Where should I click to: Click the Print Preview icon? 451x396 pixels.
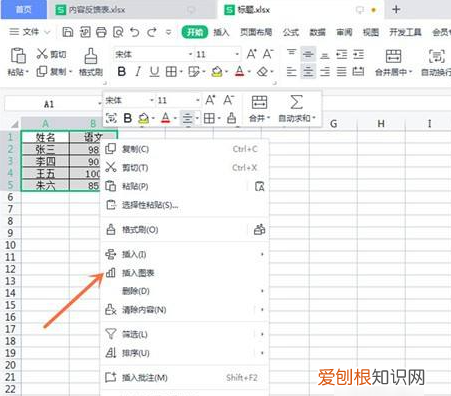(118, 32)
